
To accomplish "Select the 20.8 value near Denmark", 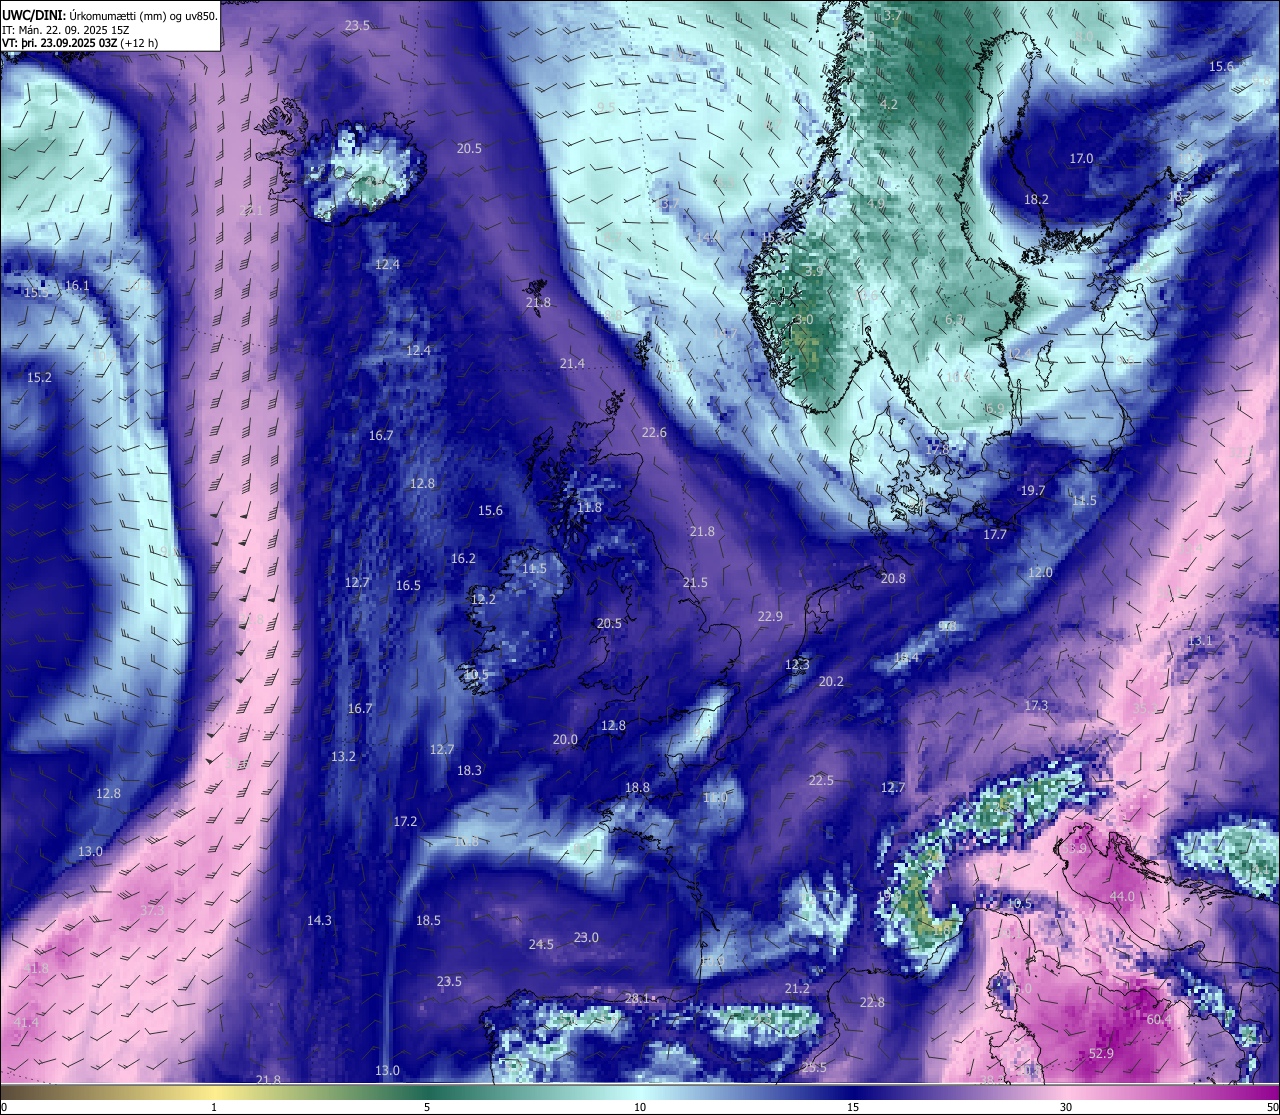I will coord(893,579).
